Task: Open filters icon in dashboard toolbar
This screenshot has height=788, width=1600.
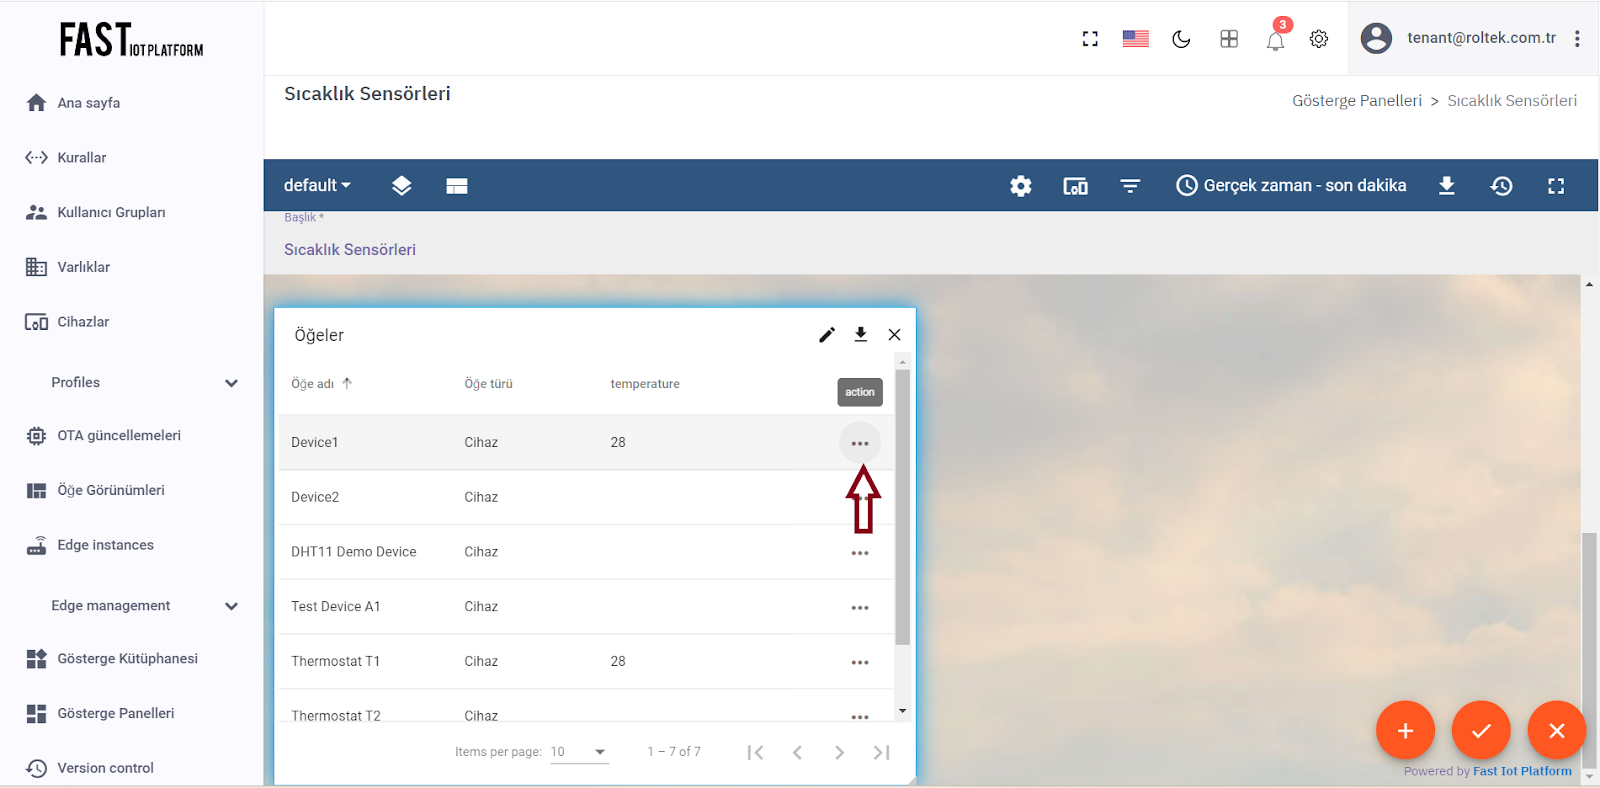Action: pos(1130,186)
